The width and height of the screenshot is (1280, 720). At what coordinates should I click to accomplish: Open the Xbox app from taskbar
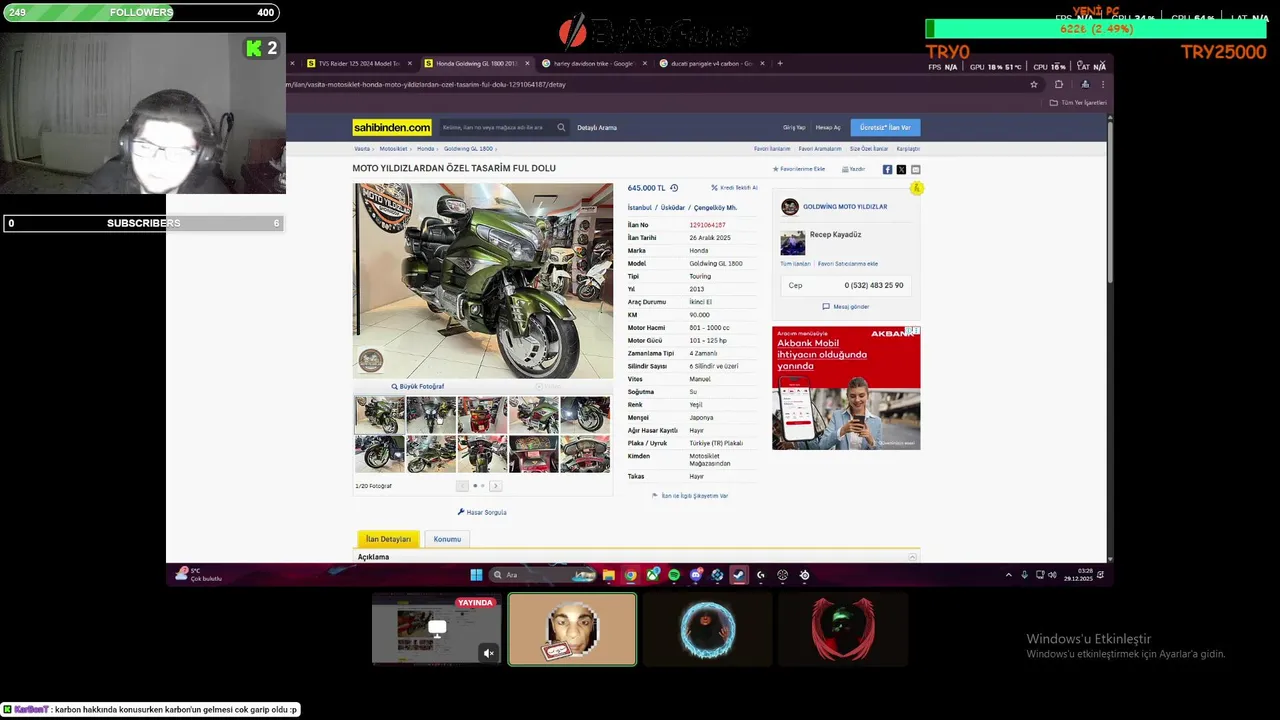click(652, 575)
